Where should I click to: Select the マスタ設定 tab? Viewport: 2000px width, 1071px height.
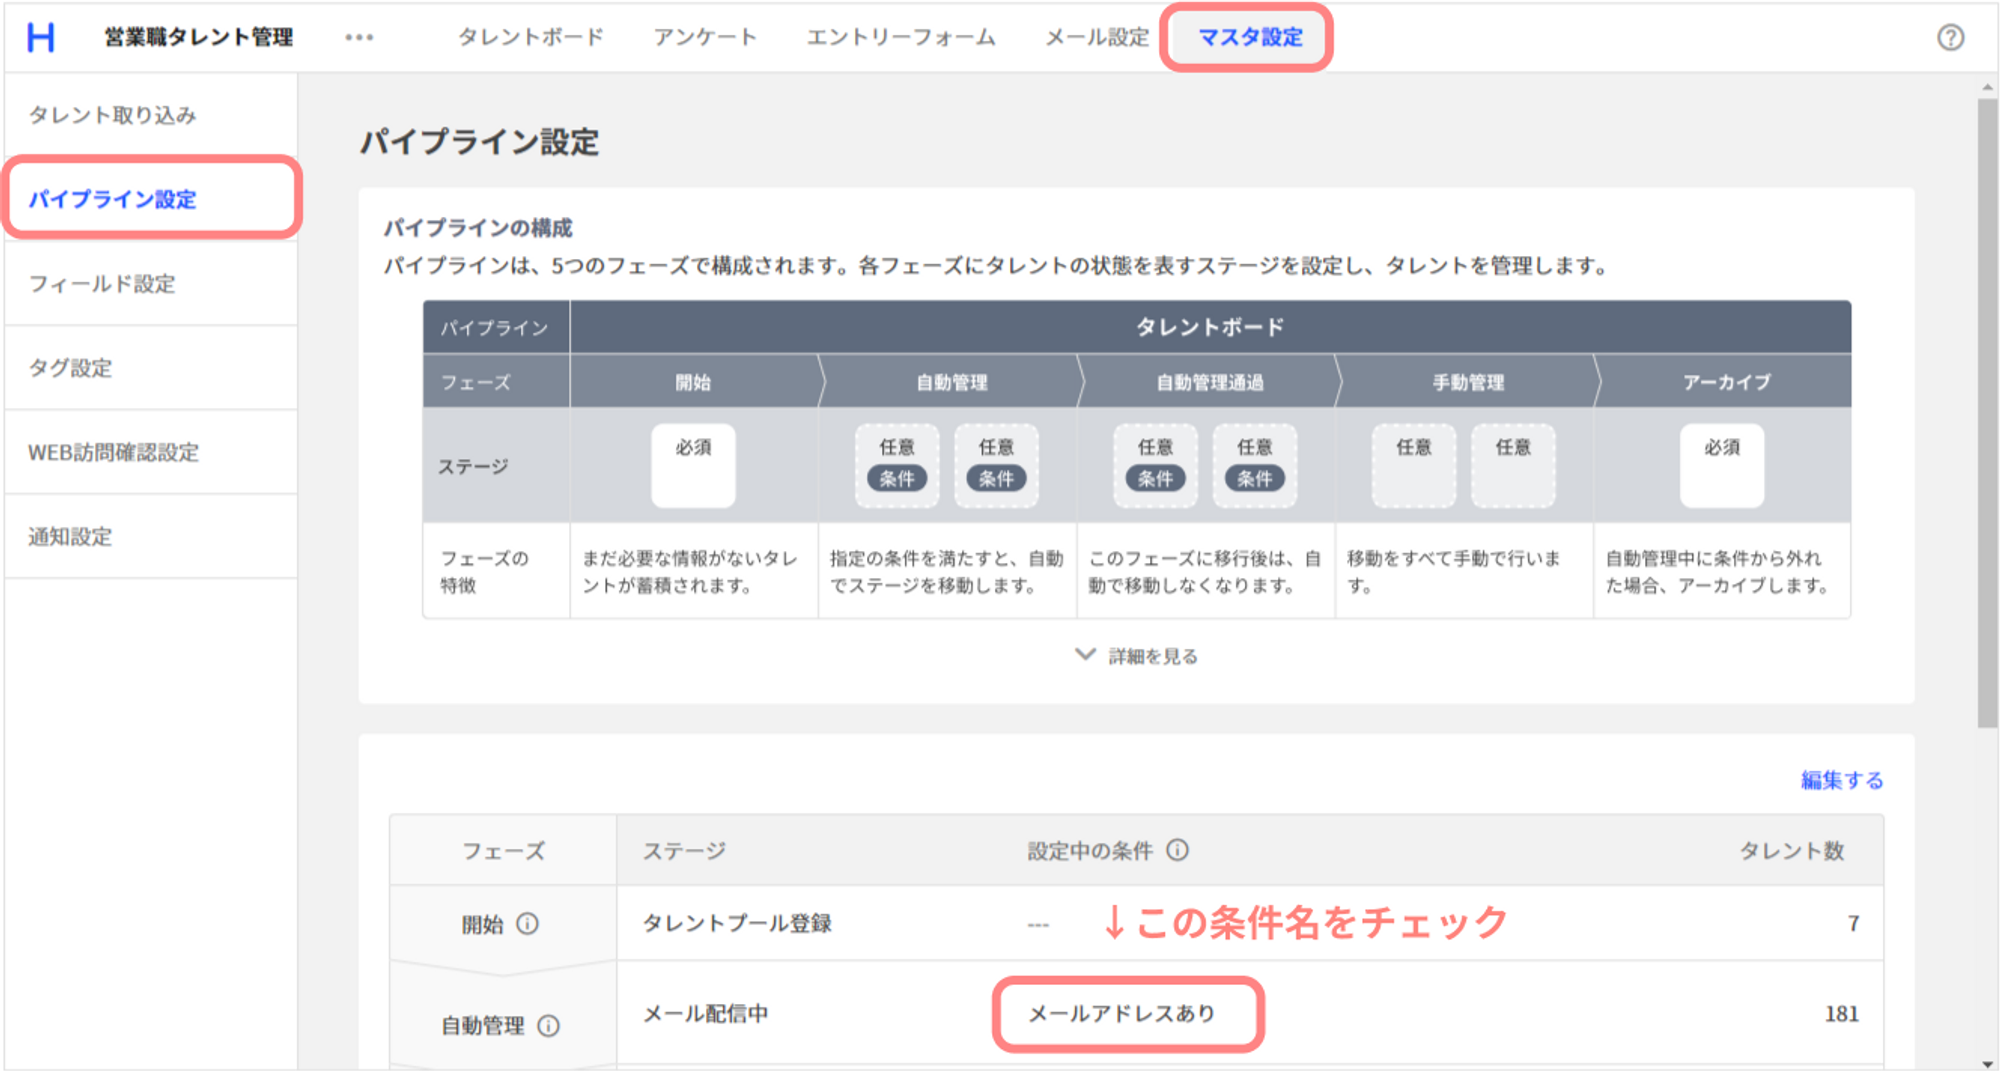(1249, 37)
